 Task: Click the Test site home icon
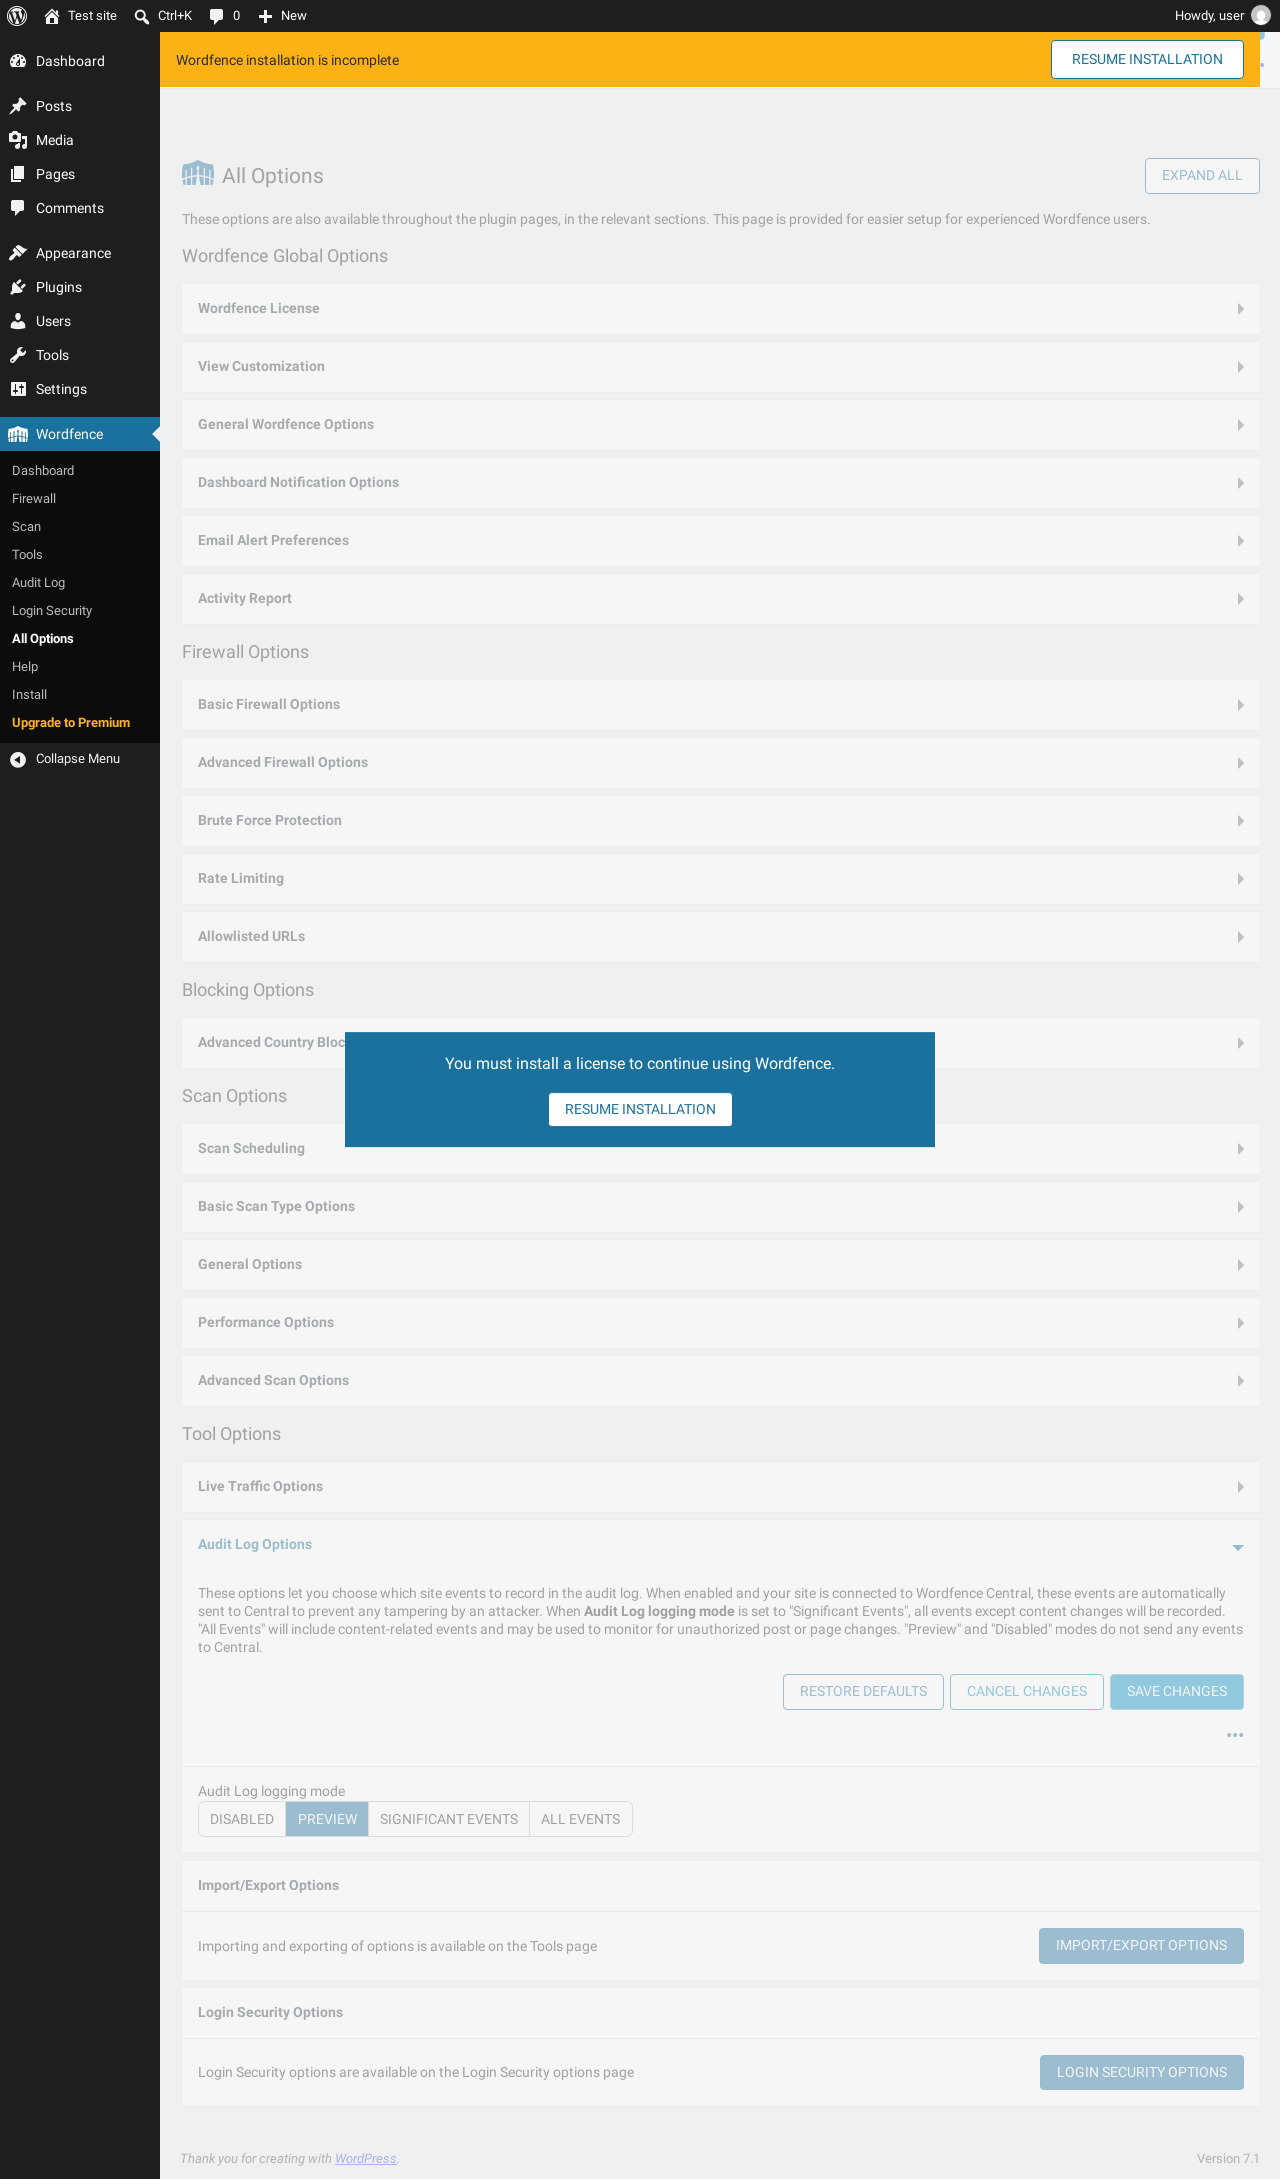coord(52,16)
